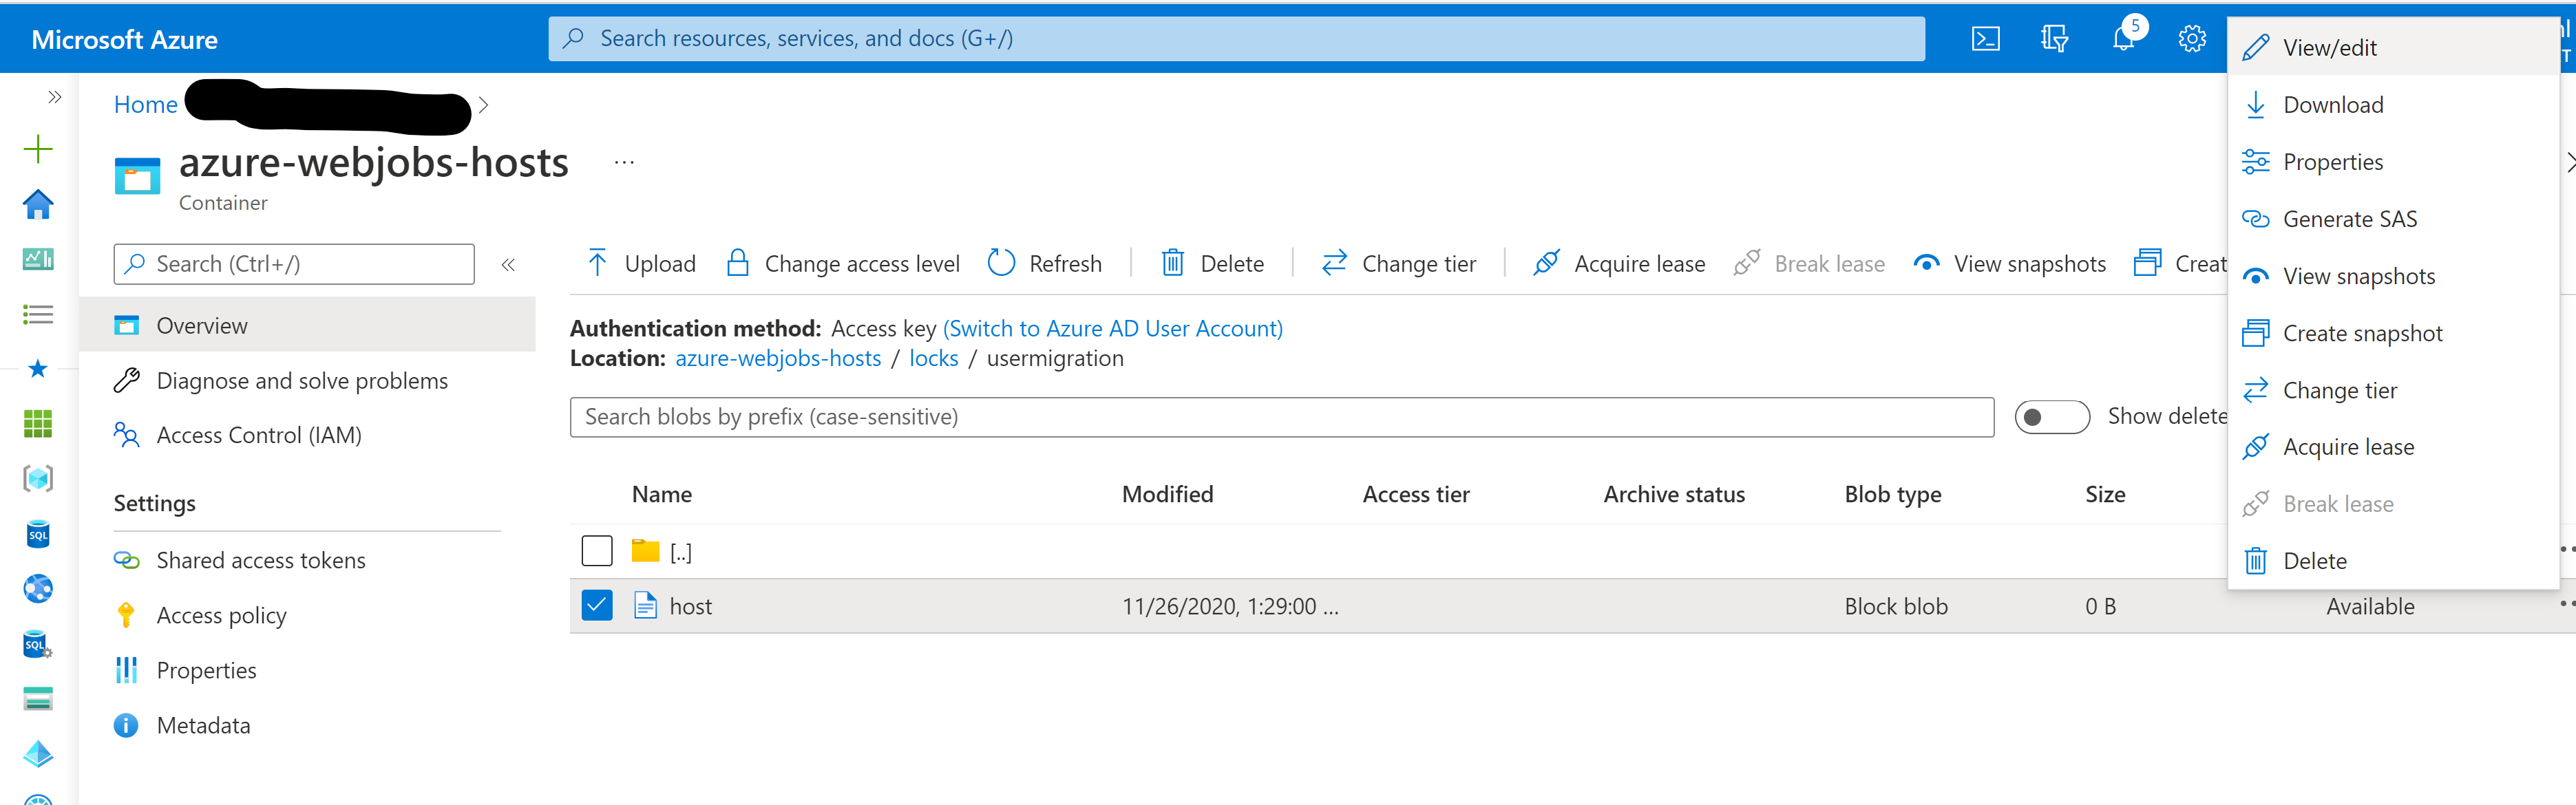Screen dimensions: 2576x805
Task: Open Azure Cloud Shell icon
Action: (1985, 39)
